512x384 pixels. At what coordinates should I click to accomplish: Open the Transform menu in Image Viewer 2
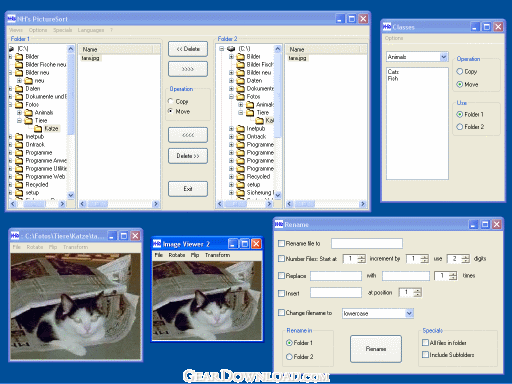(217, 255)
